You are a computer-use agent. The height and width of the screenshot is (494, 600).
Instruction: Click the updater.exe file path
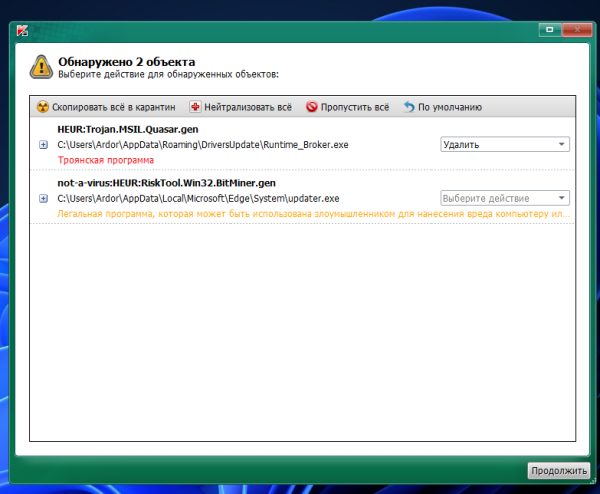198,198
